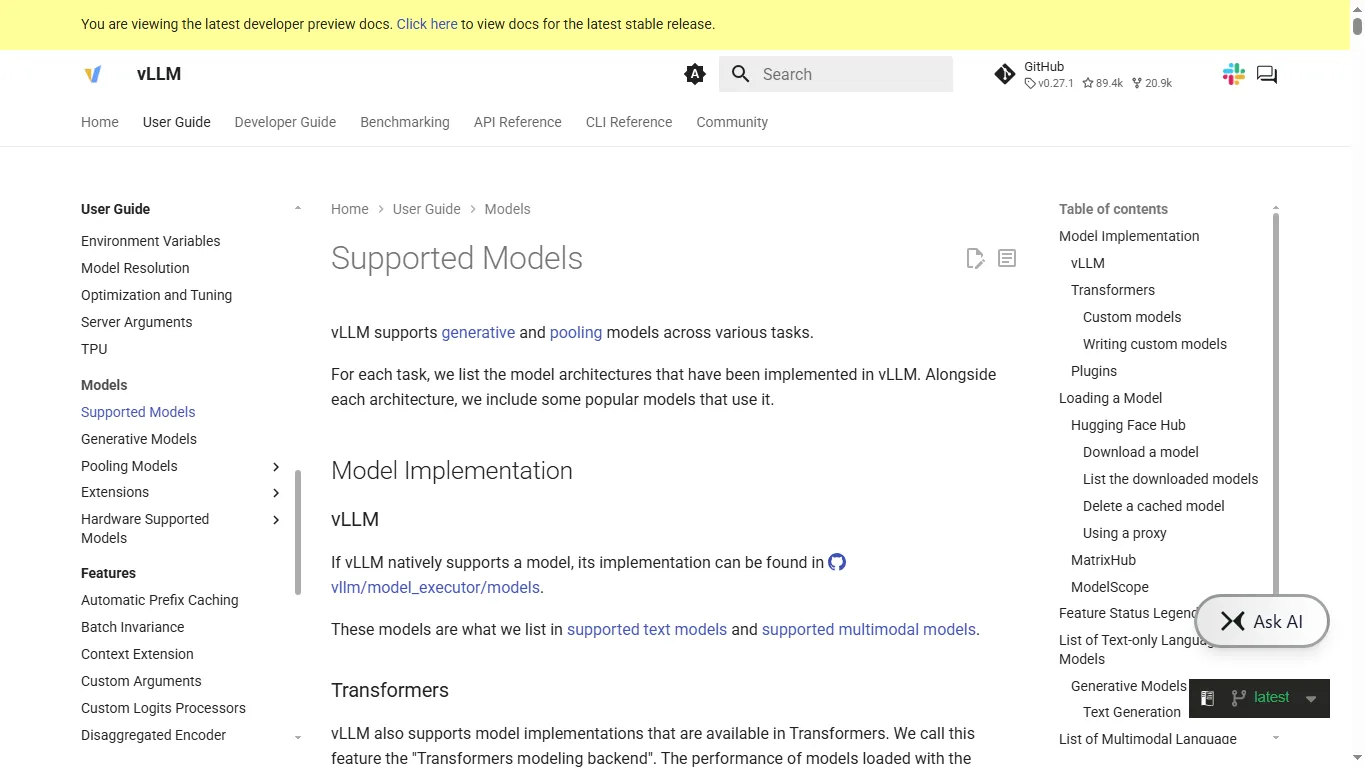Click the 'Click here' stable docs link
This screenshot has width=1365, height=768.
[427, 24]
